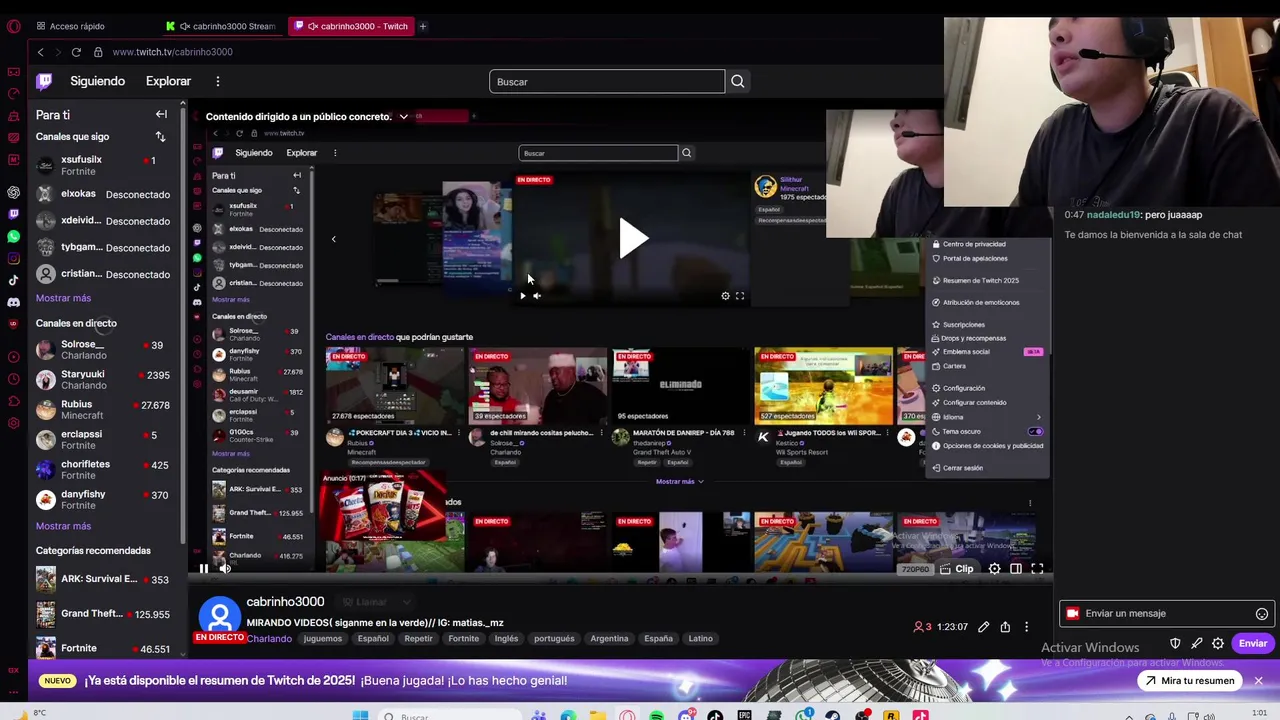The width and height of the screenshot is (1280, 720).
Task: Open GX Corner gamepad sidebar icon
Action: click(13, 72)
